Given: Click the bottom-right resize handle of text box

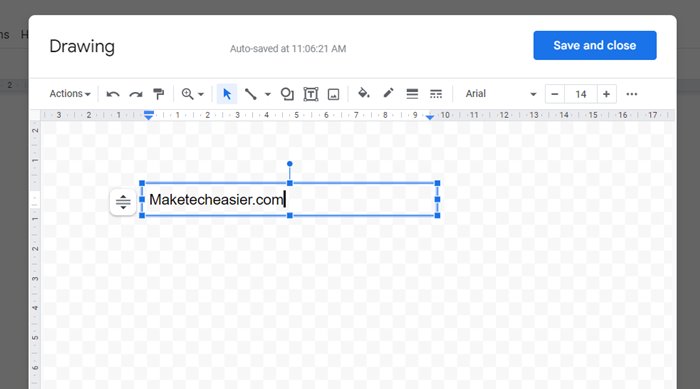Looking at the screenshot, I should click(x=438, y=215).
